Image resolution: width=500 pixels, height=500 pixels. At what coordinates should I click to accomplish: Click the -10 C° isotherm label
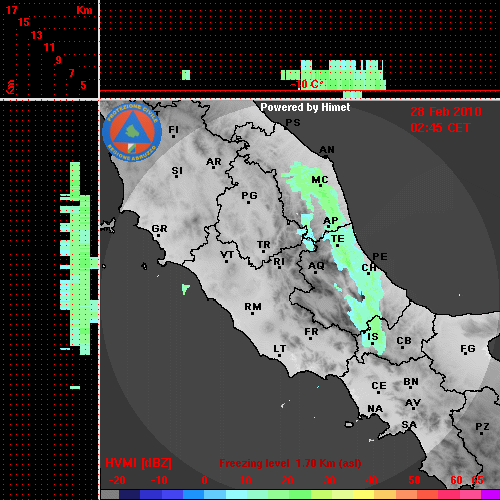(307, 84)
